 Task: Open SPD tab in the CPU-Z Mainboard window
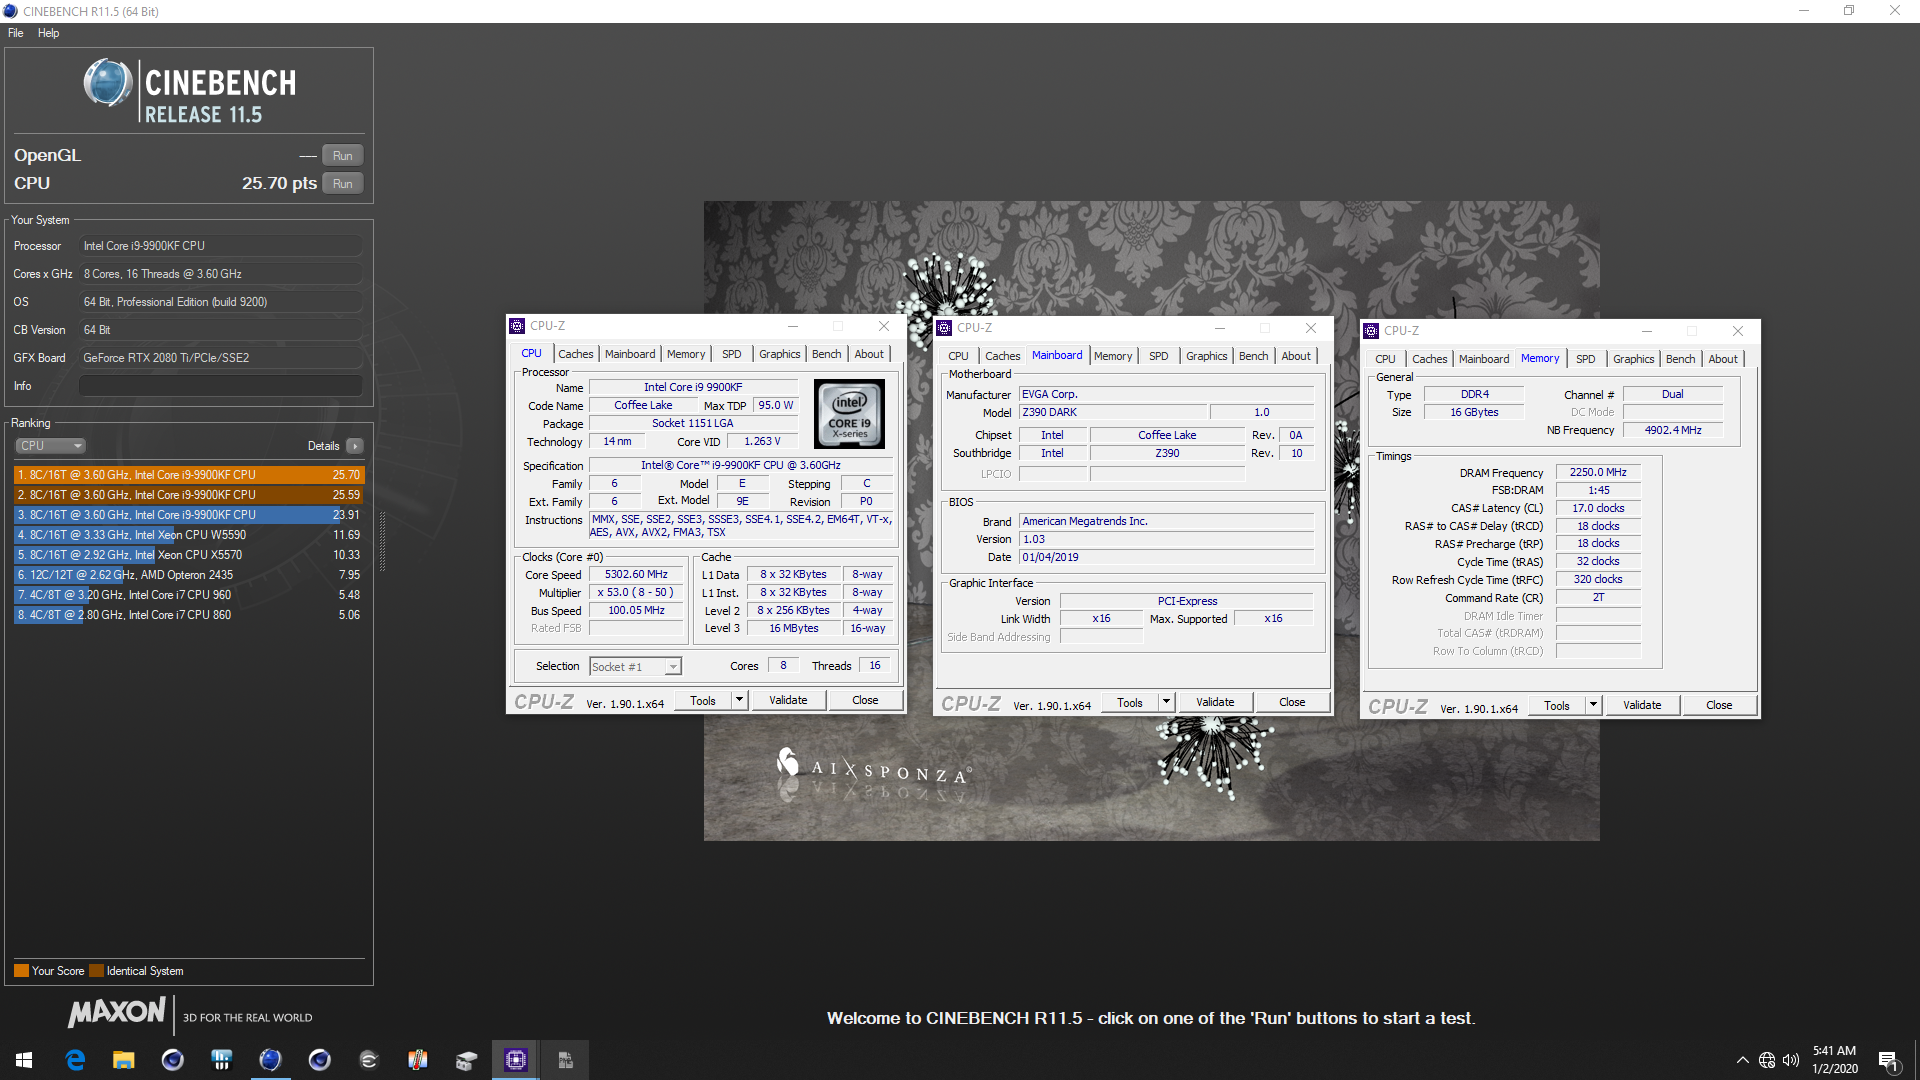[x=1159, y=356]
